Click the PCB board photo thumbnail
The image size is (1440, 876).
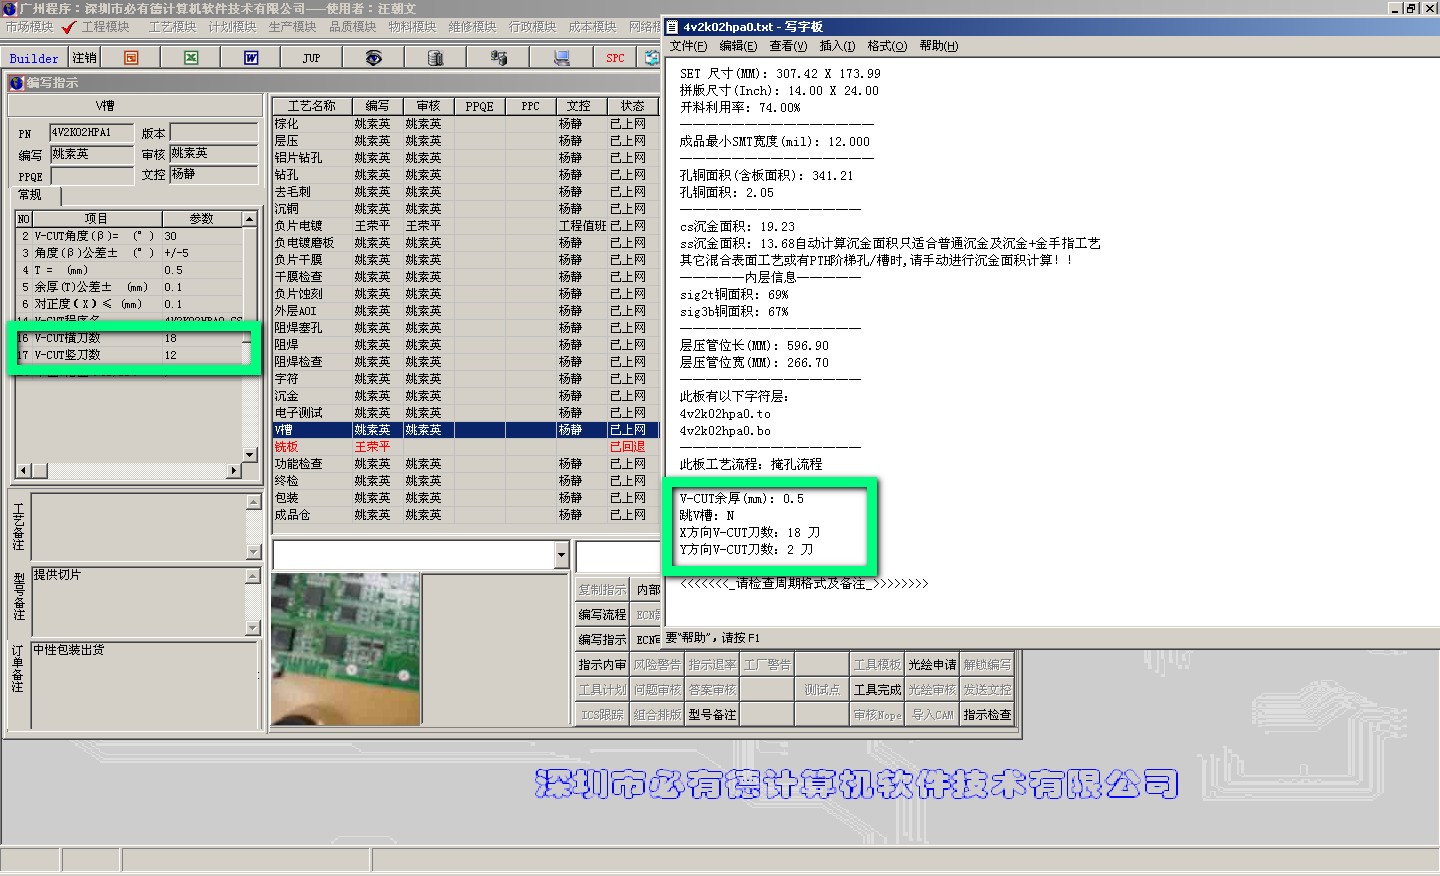345,648
